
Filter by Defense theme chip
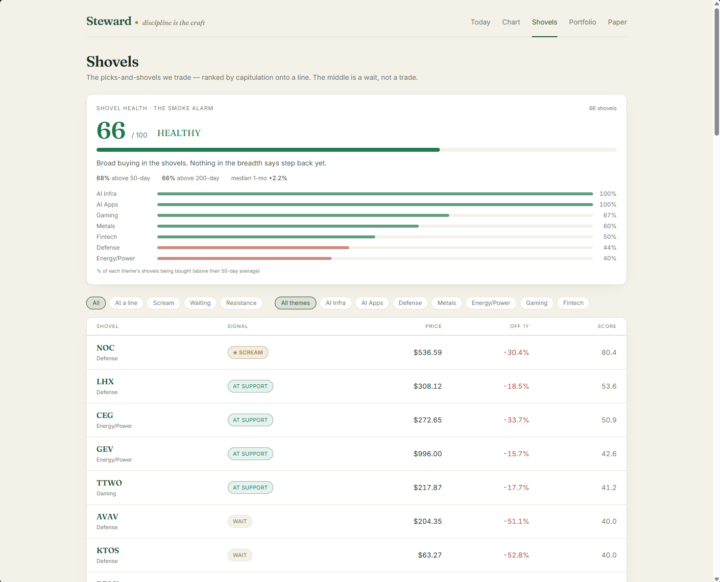coord(410,303)
